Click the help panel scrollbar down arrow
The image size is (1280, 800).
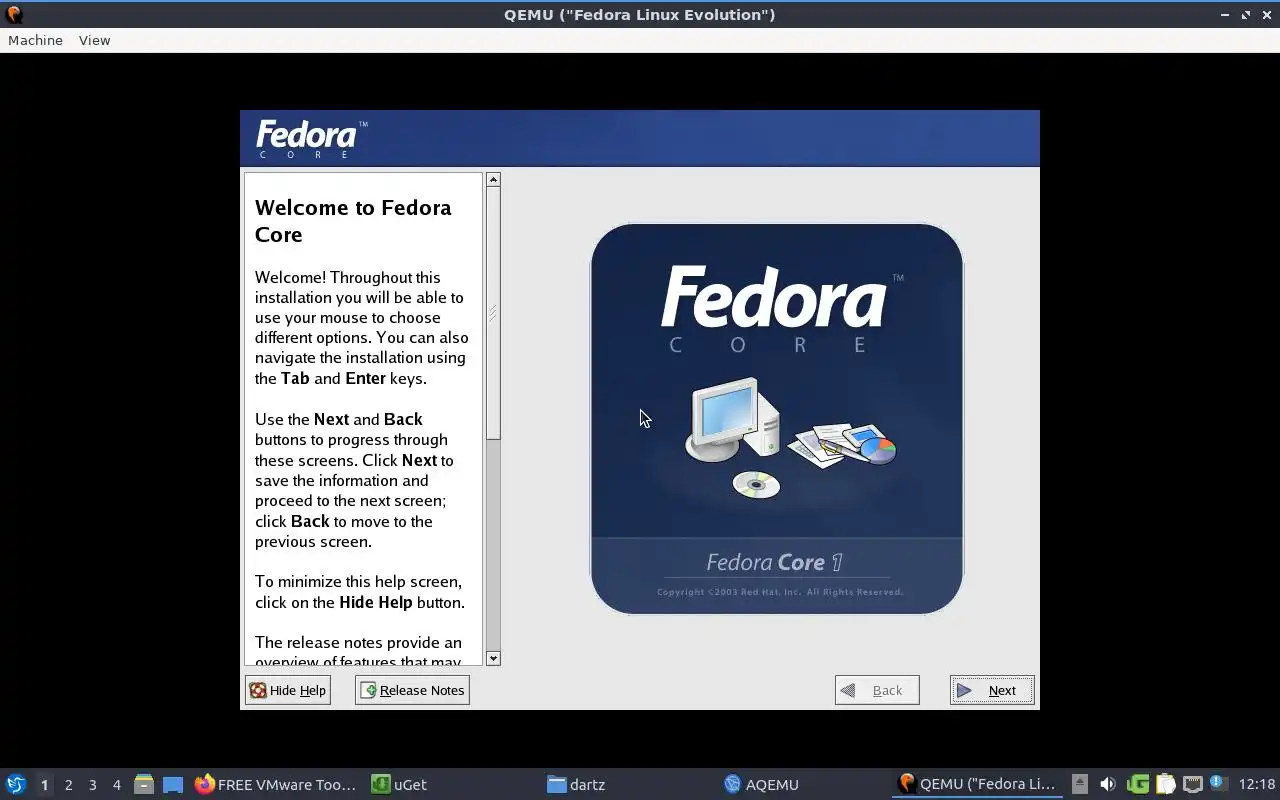coord(493,658)
